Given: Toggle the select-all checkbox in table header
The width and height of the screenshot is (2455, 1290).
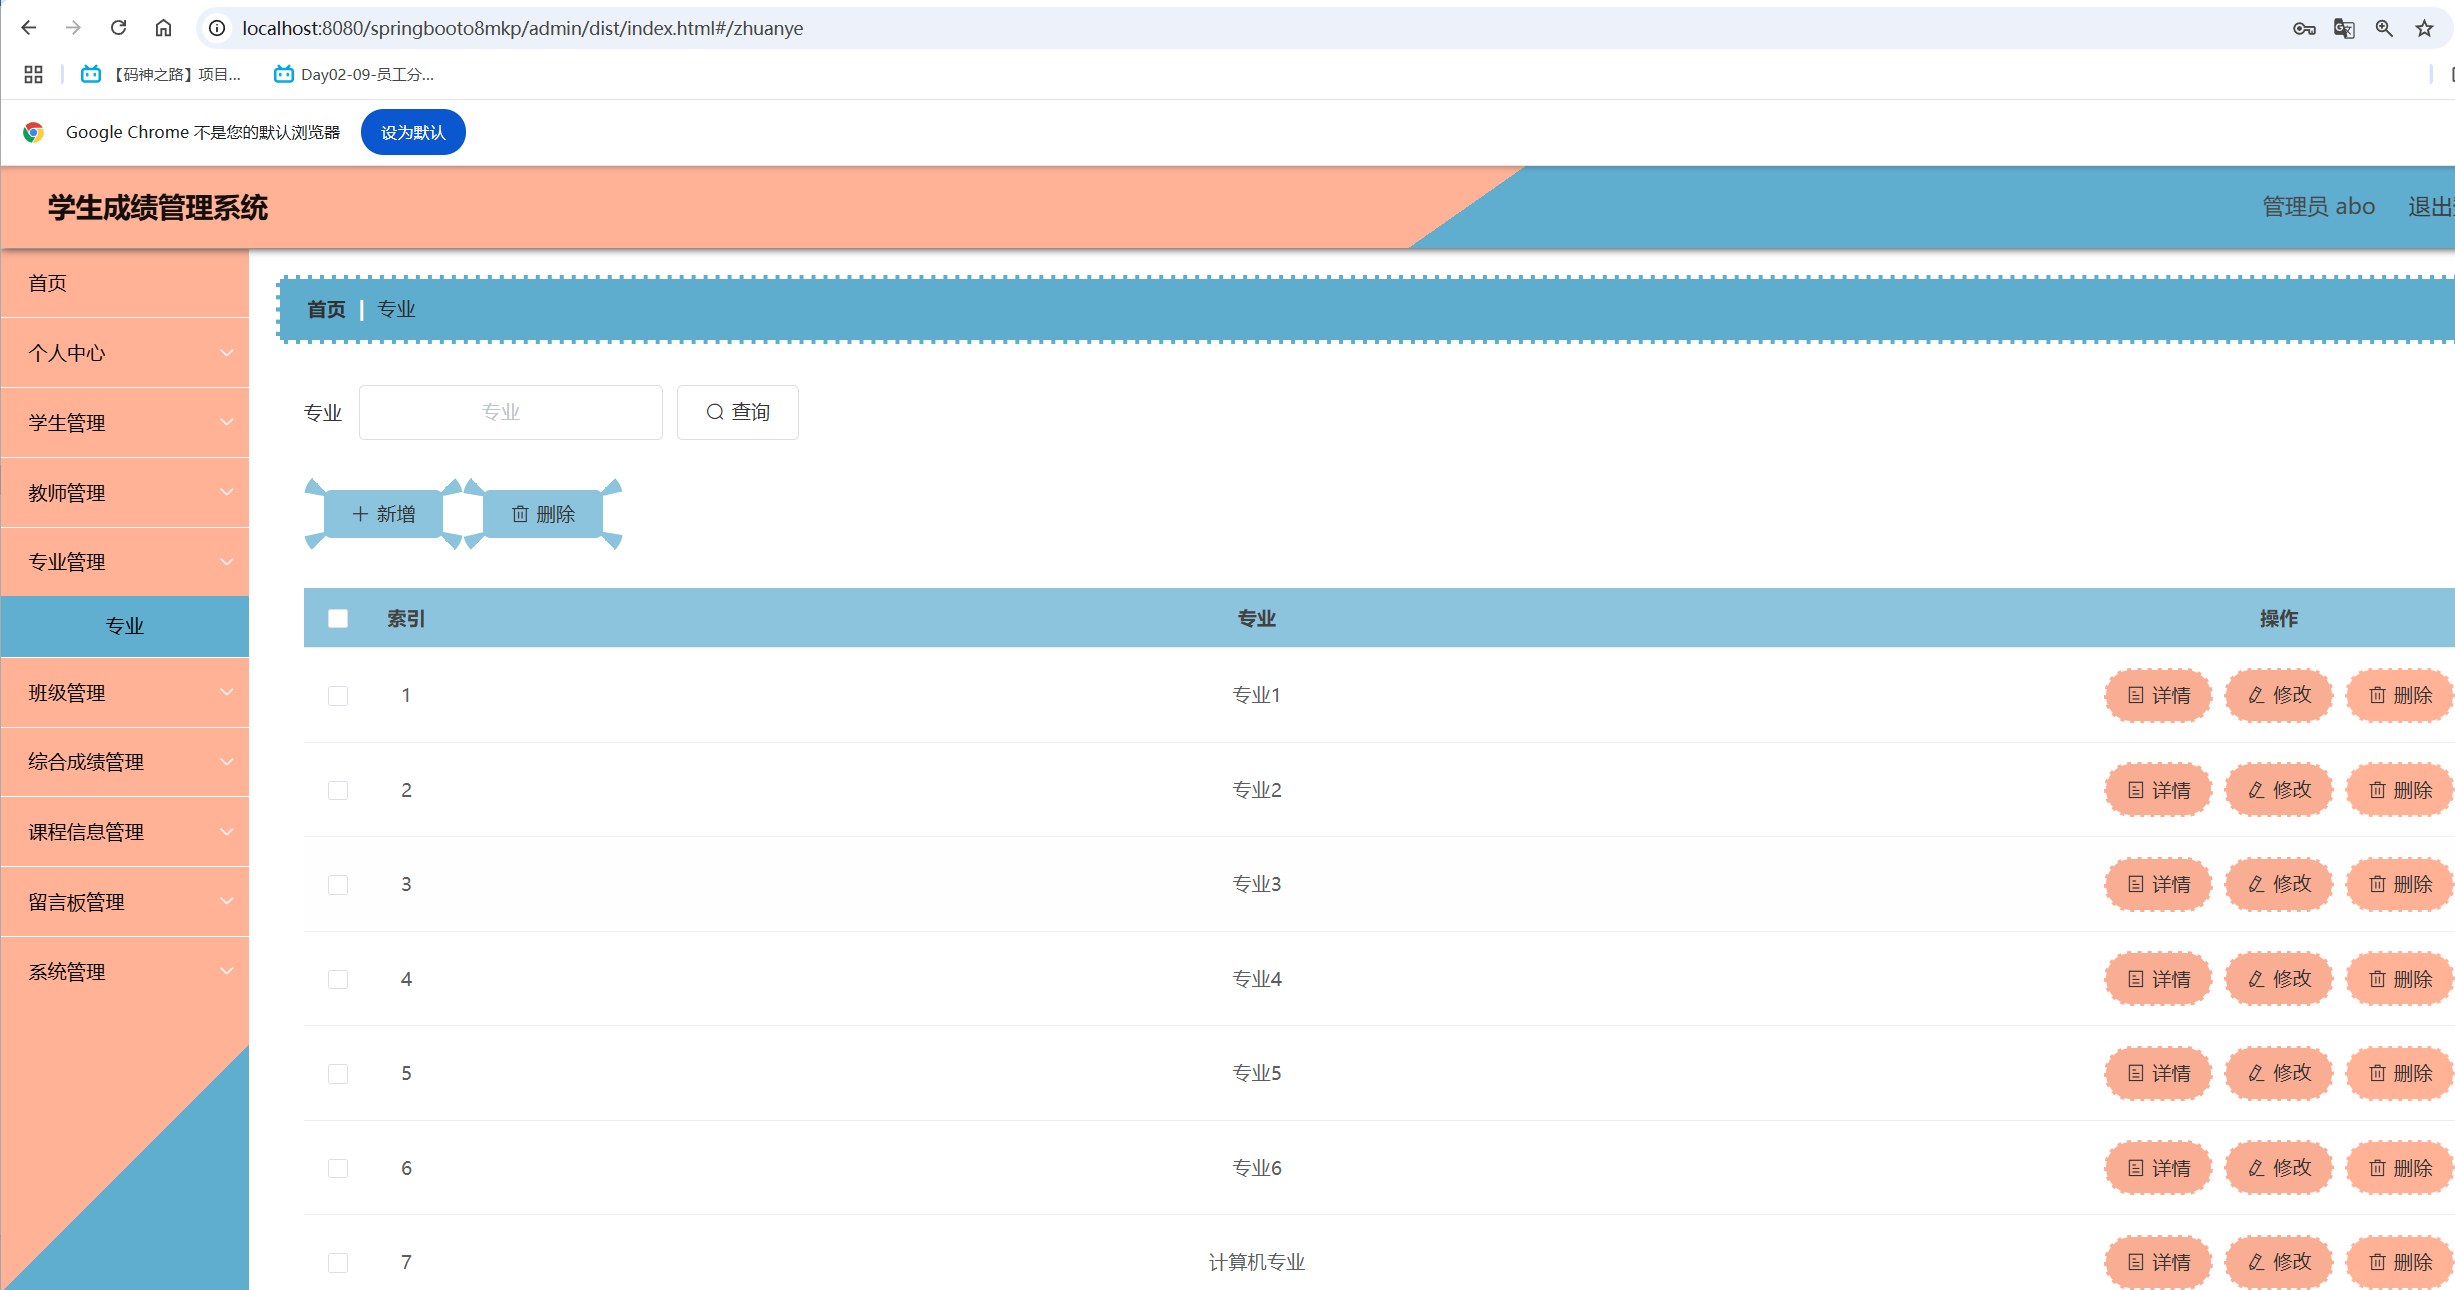Looking at the screenshot, I should click(338, 619).
